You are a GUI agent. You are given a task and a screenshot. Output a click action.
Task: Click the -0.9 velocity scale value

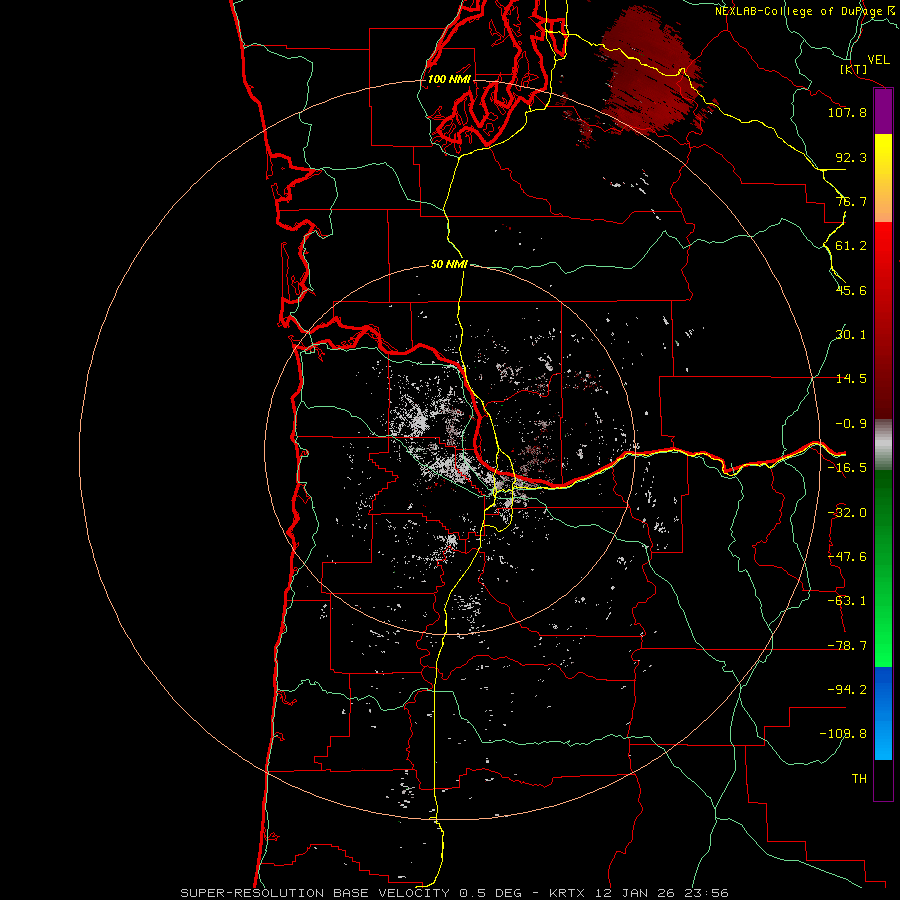(851, 424)
